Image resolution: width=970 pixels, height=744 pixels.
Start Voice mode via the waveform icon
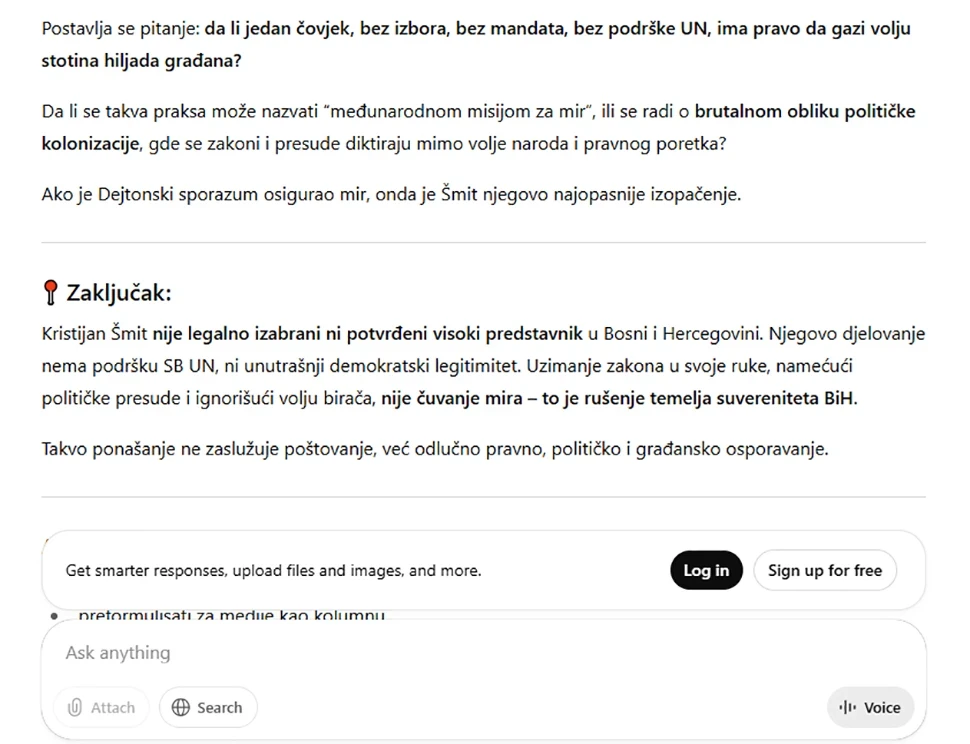(x=870, y=707)
